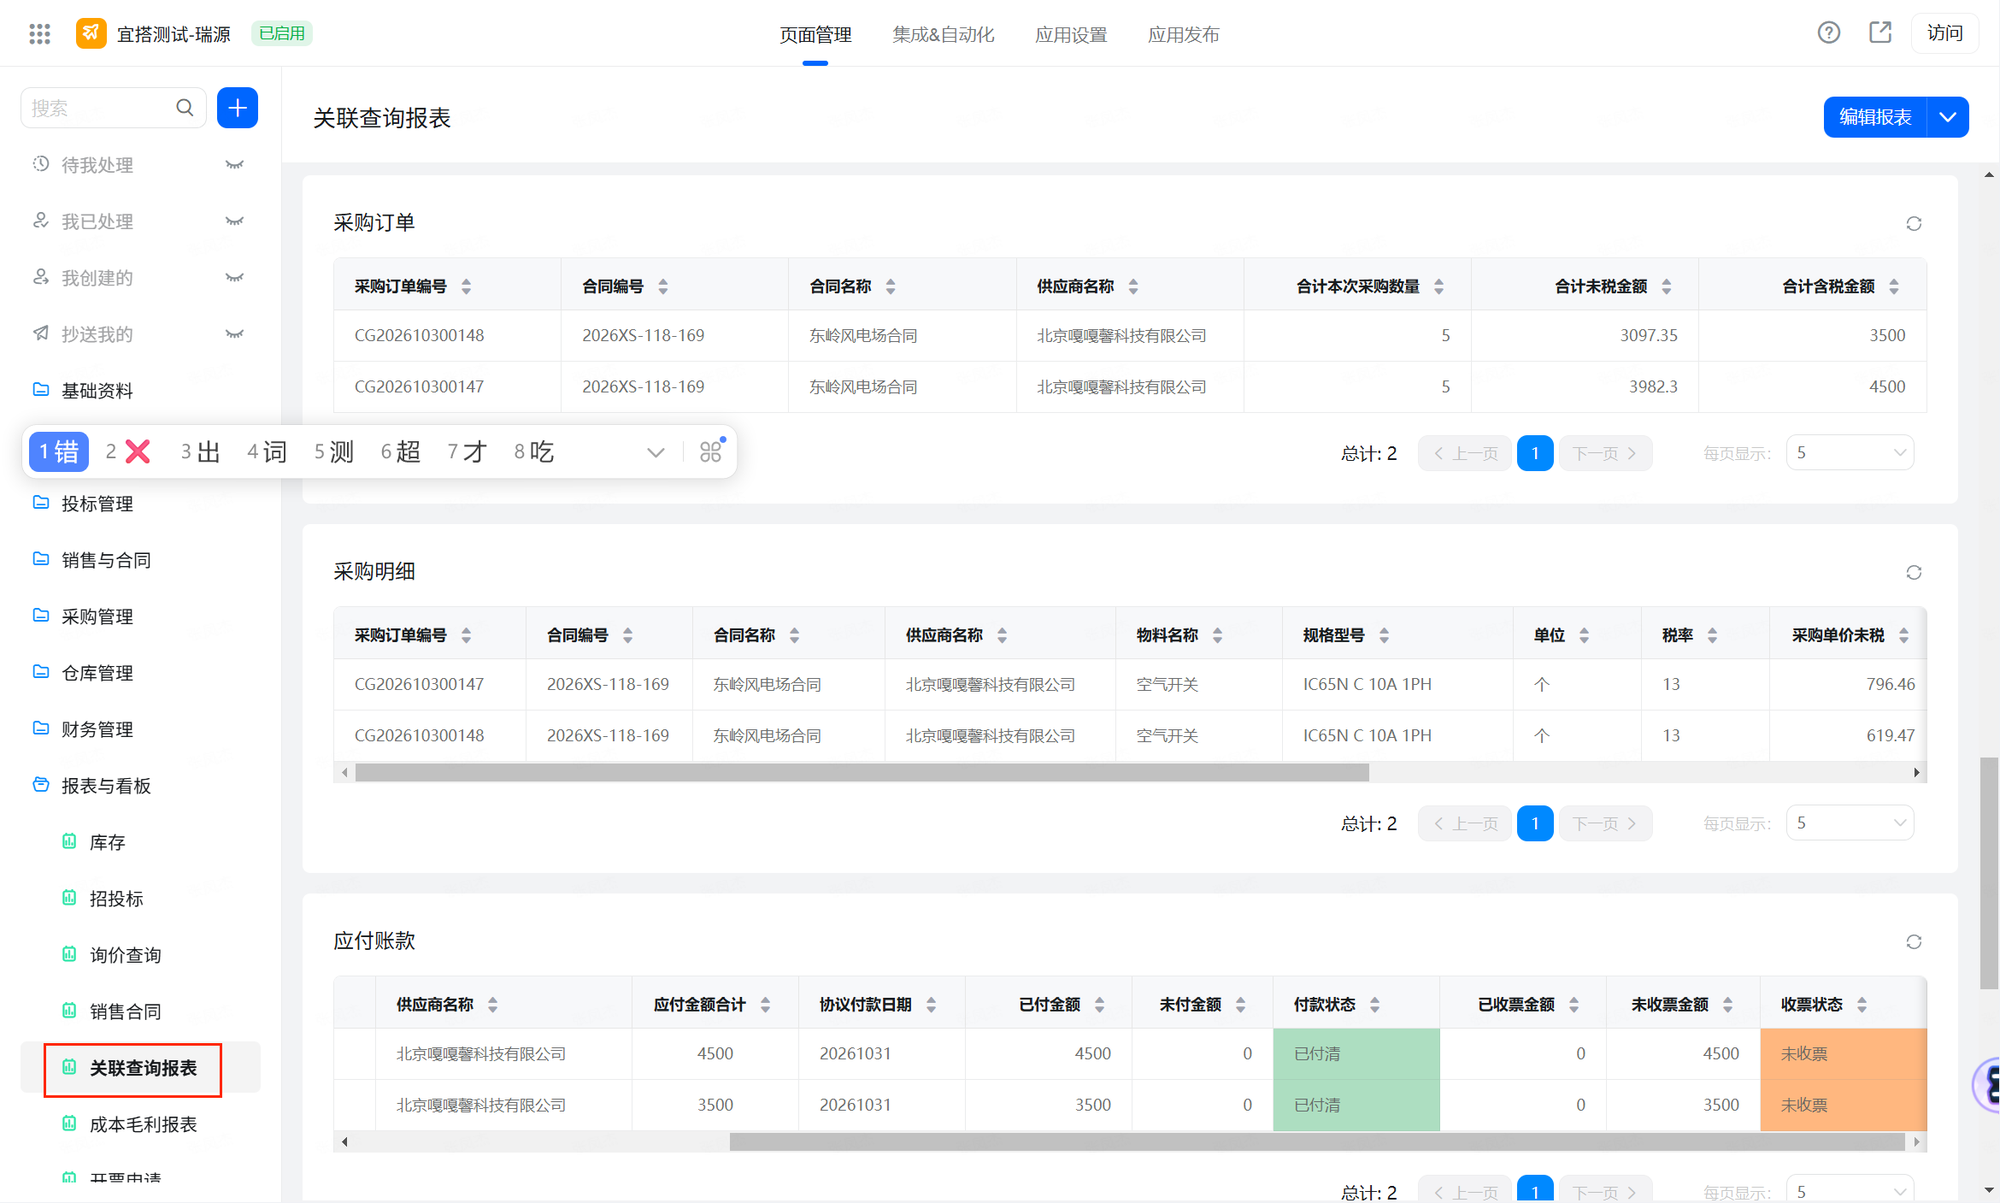Open 每页显示 dropdown under 采购明细
Image resolution: width=2000 pixels, height=1203 pixels.
[x=1850, y=823]
